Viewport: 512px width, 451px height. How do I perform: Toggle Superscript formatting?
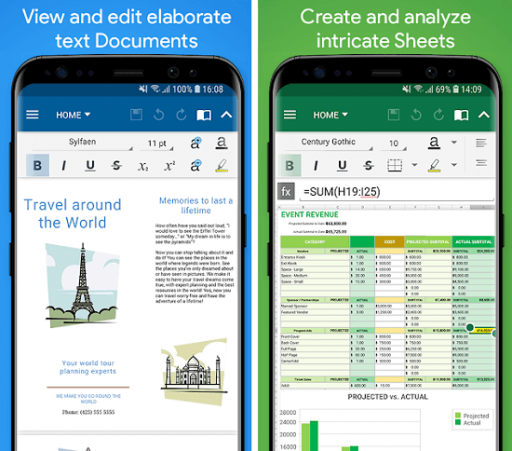pyautogui.click(x=169, y=165)
